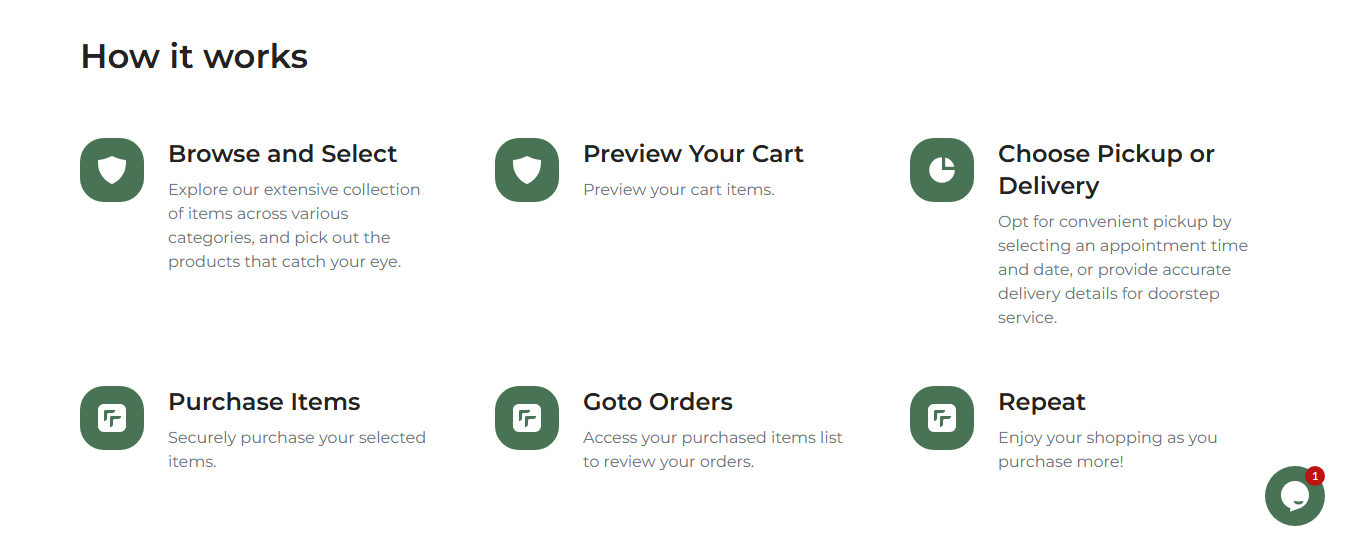1347x546 pixels.
Task: Click the 'Preview your cart items' text
Action: click(679, 190)
